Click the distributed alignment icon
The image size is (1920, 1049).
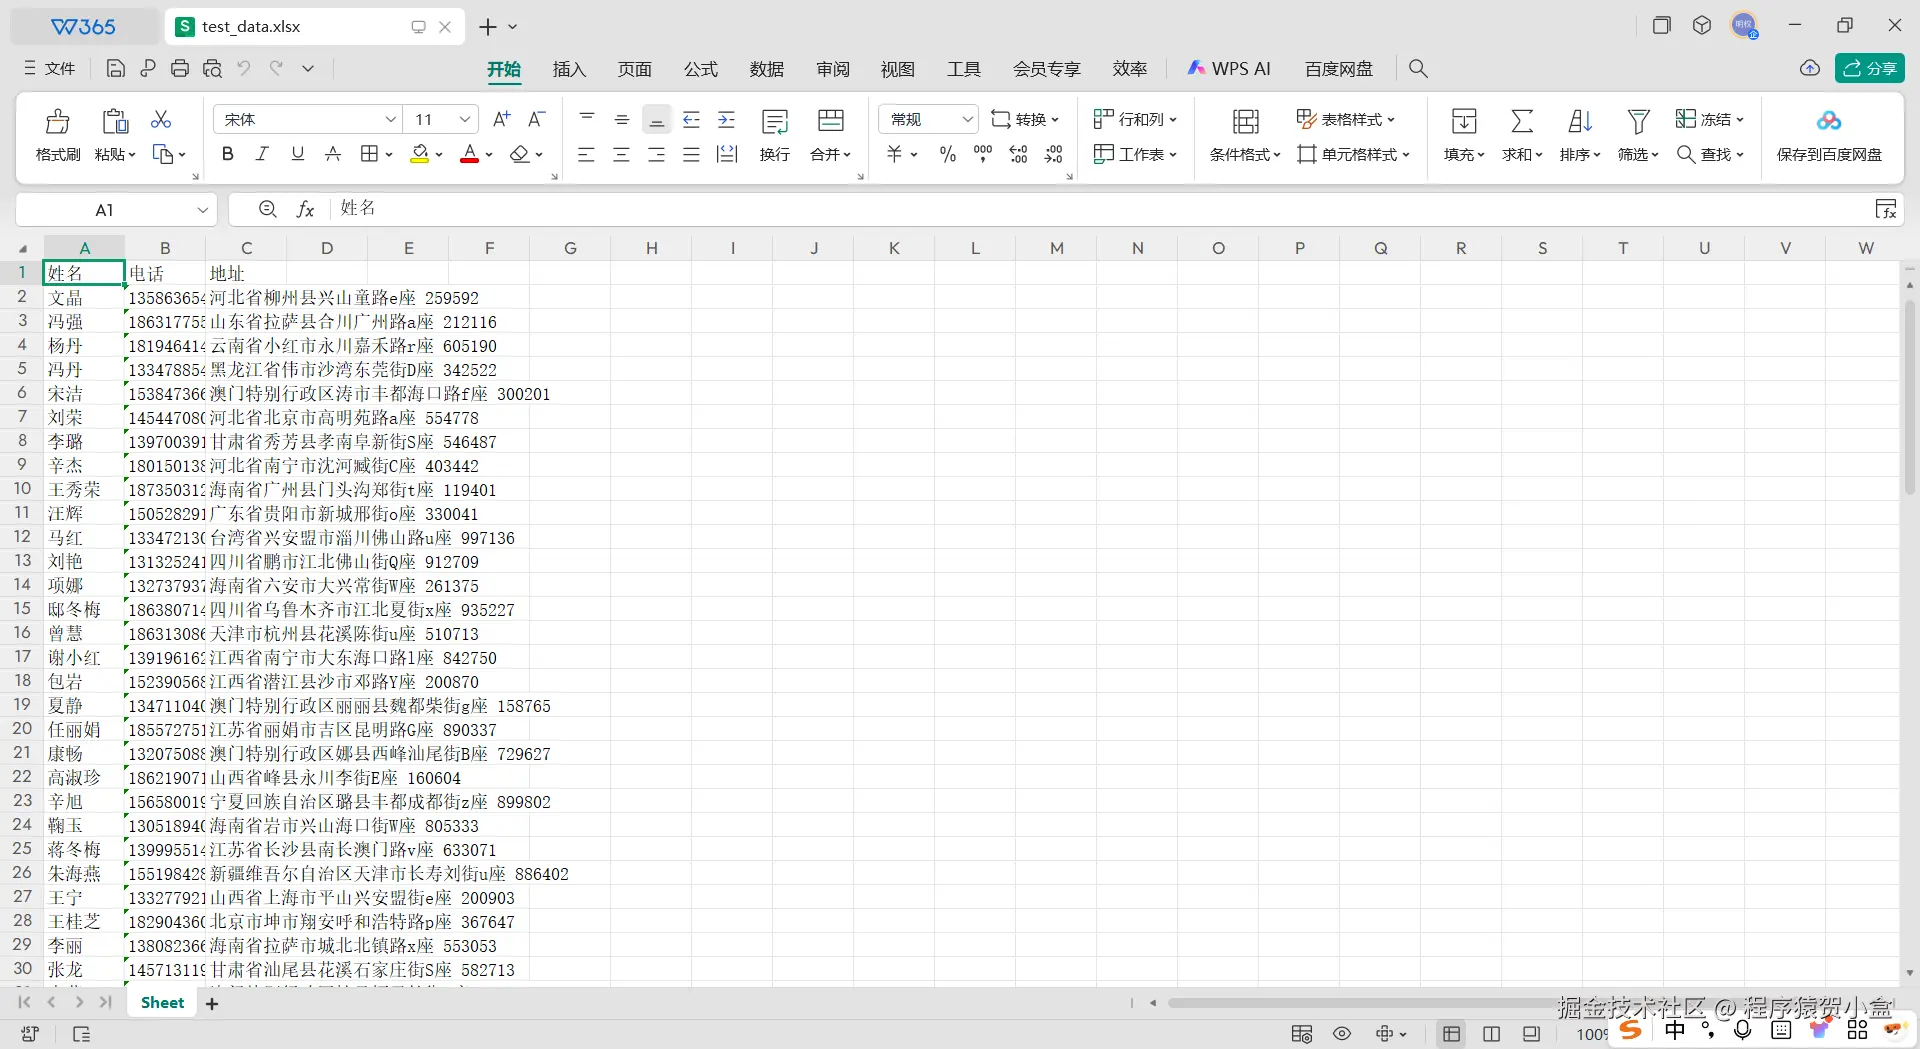(x=727, y=154)
